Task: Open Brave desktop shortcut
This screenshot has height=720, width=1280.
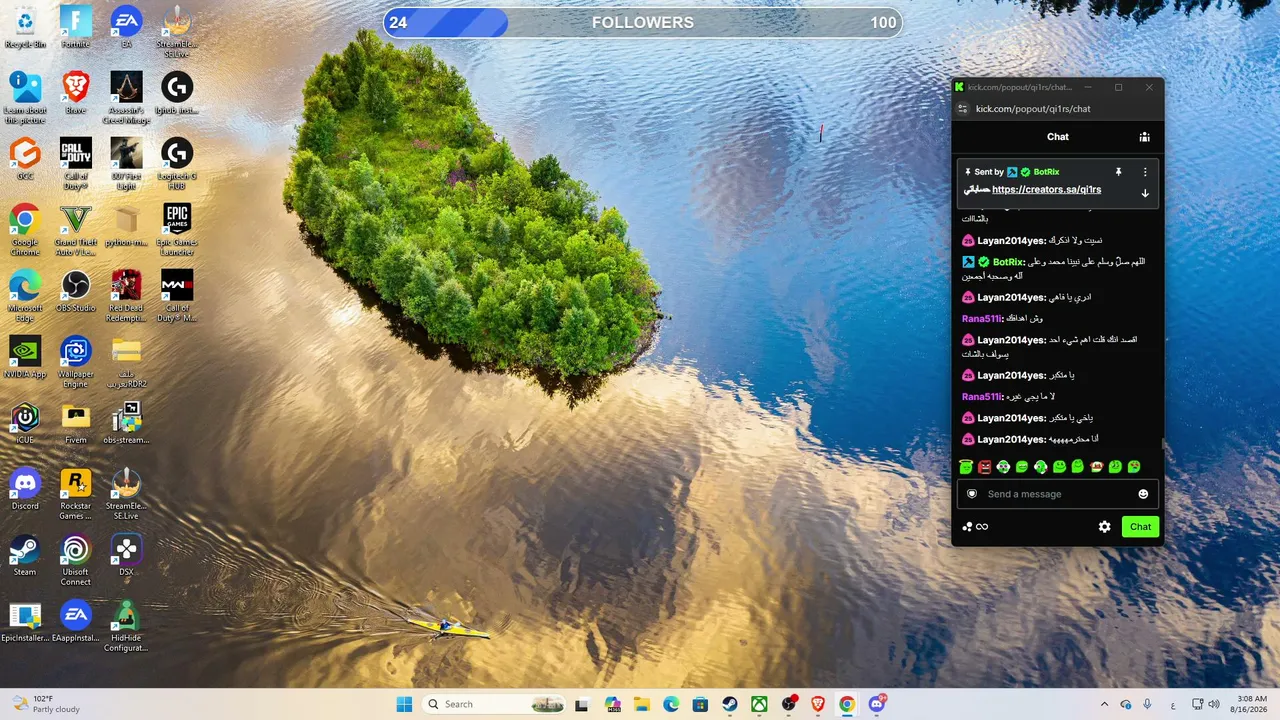Action: [x=76, y=93]
